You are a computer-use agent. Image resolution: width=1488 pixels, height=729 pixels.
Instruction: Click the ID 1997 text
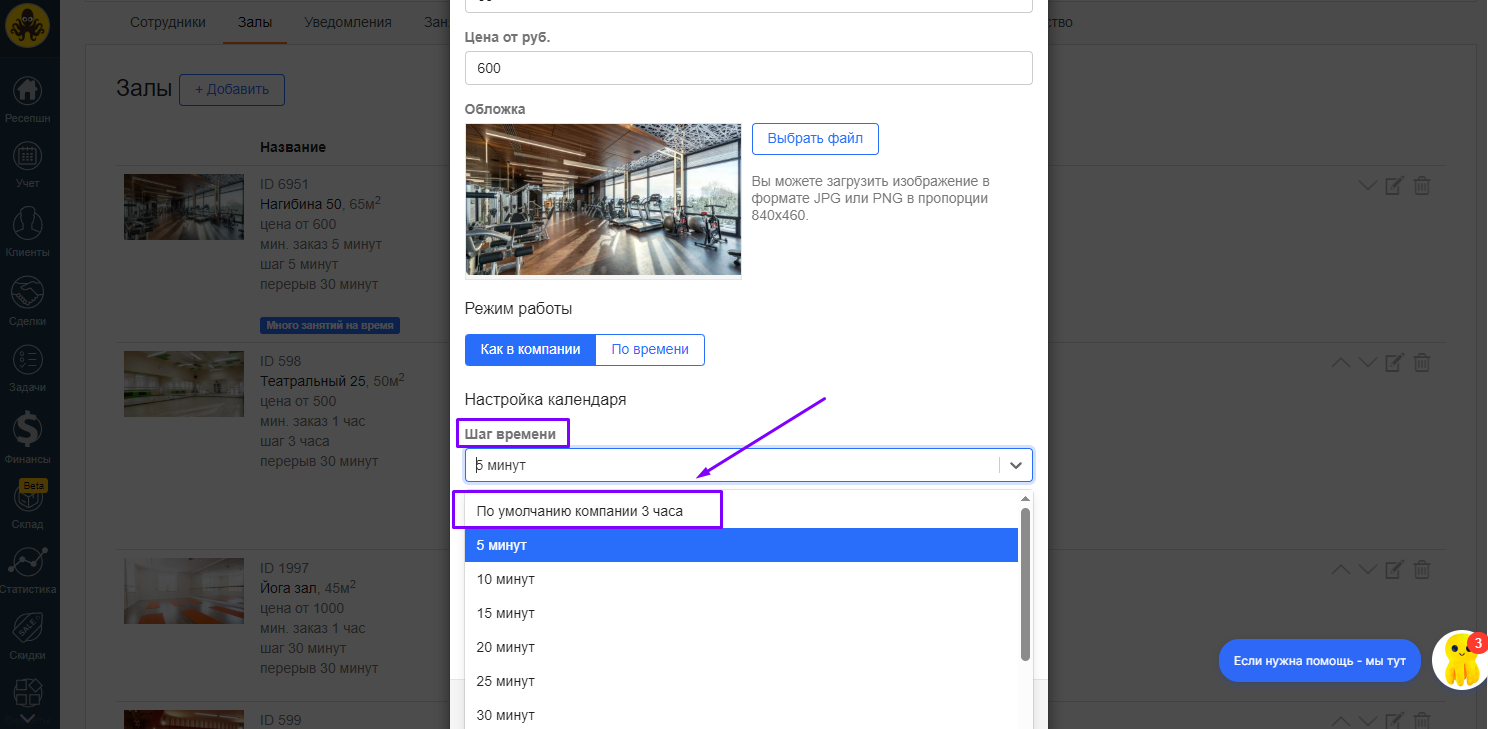coord(285,568)
